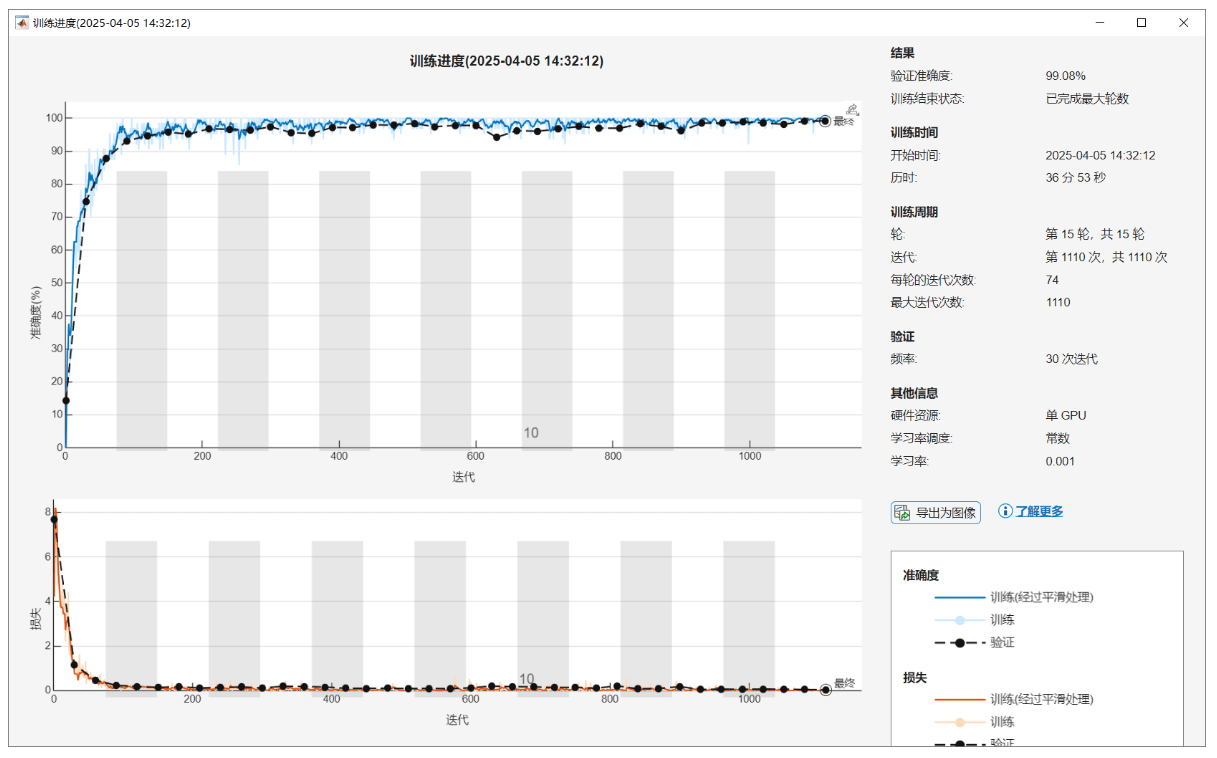Click the orange smoothed-training line sample in the loss legend
Image resolution: width=1217 pixels, height=758 pixels.
[x=960, y=699]
